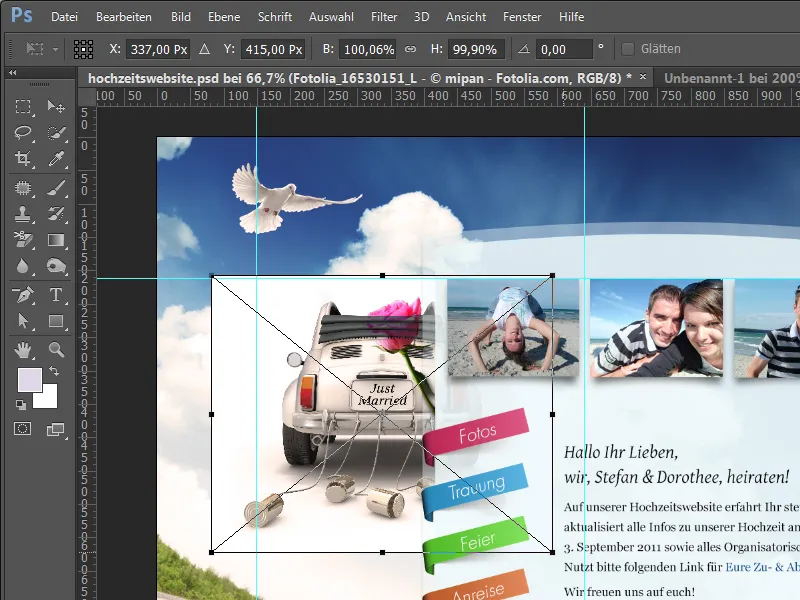Select the Gradient tool

56,240
